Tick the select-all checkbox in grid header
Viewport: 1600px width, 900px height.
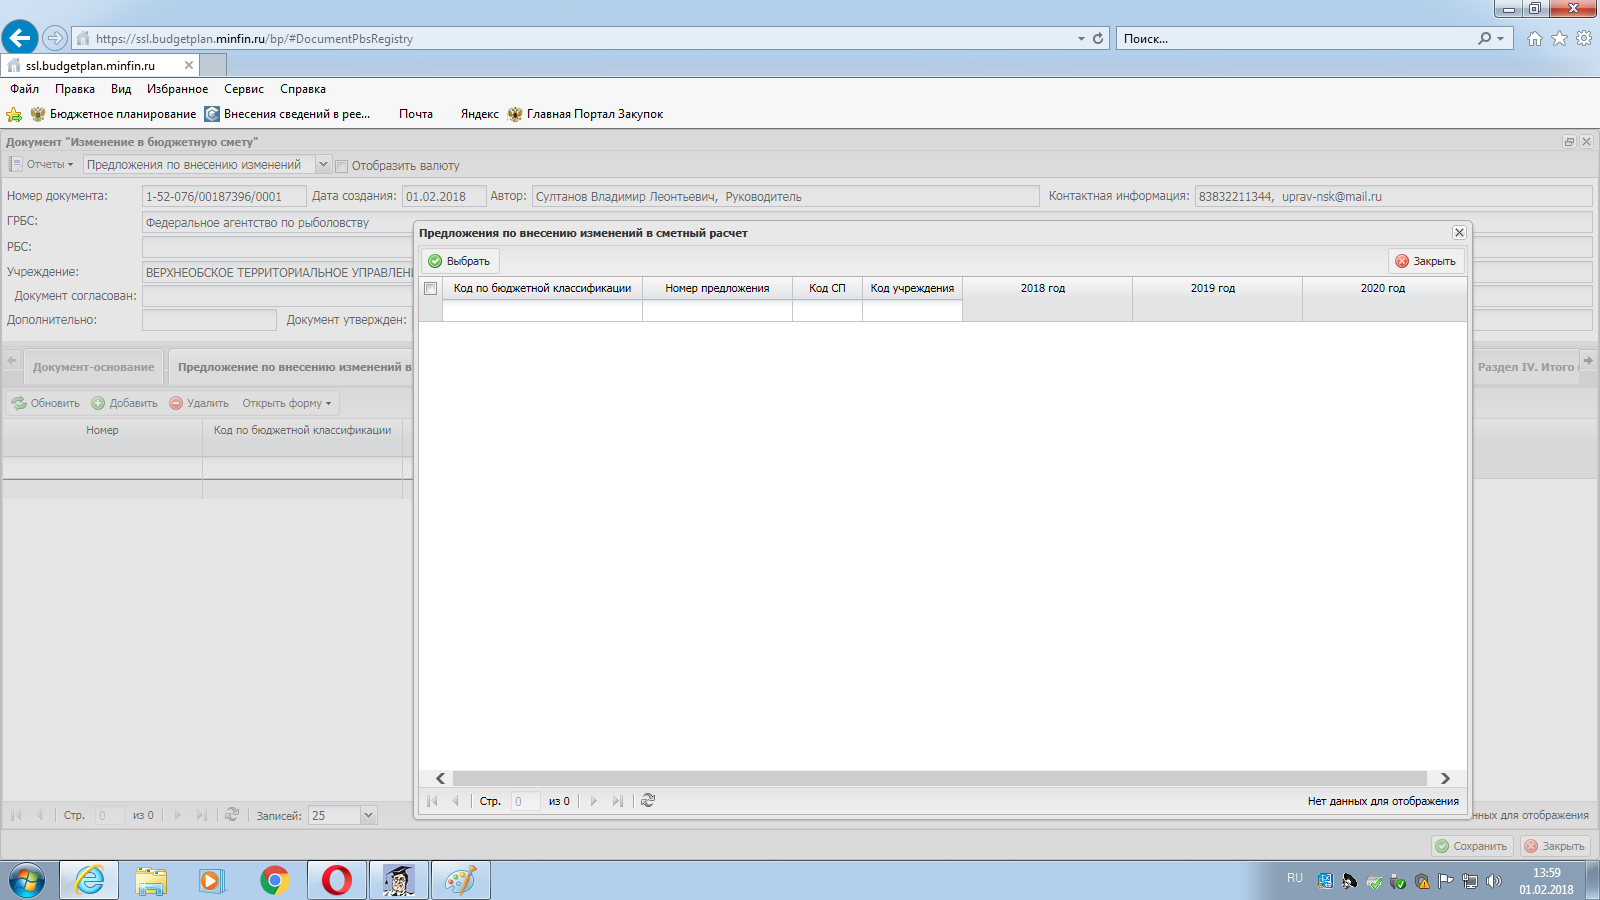(431, 289)
